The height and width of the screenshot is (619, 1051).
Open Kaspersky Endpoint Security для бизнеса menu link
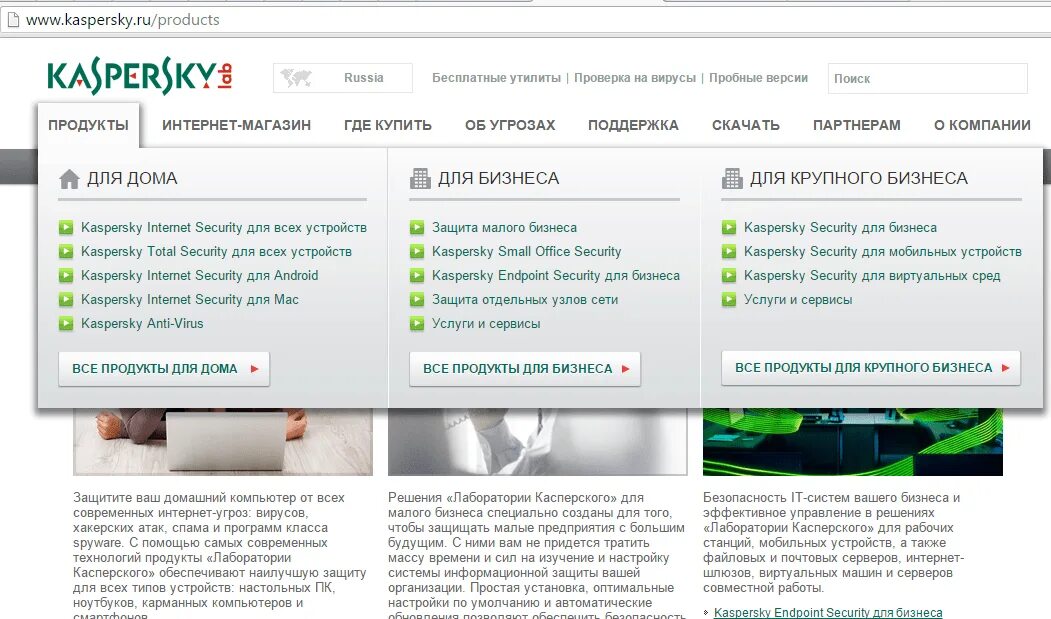[556, 276]
